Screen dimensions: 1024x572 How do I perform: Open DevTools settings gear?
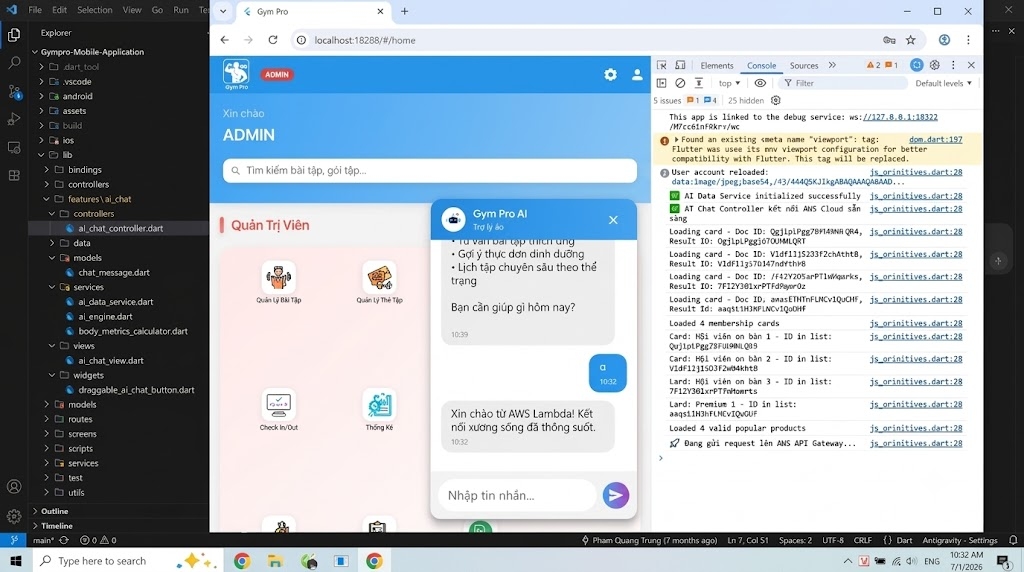pos(935,65)
